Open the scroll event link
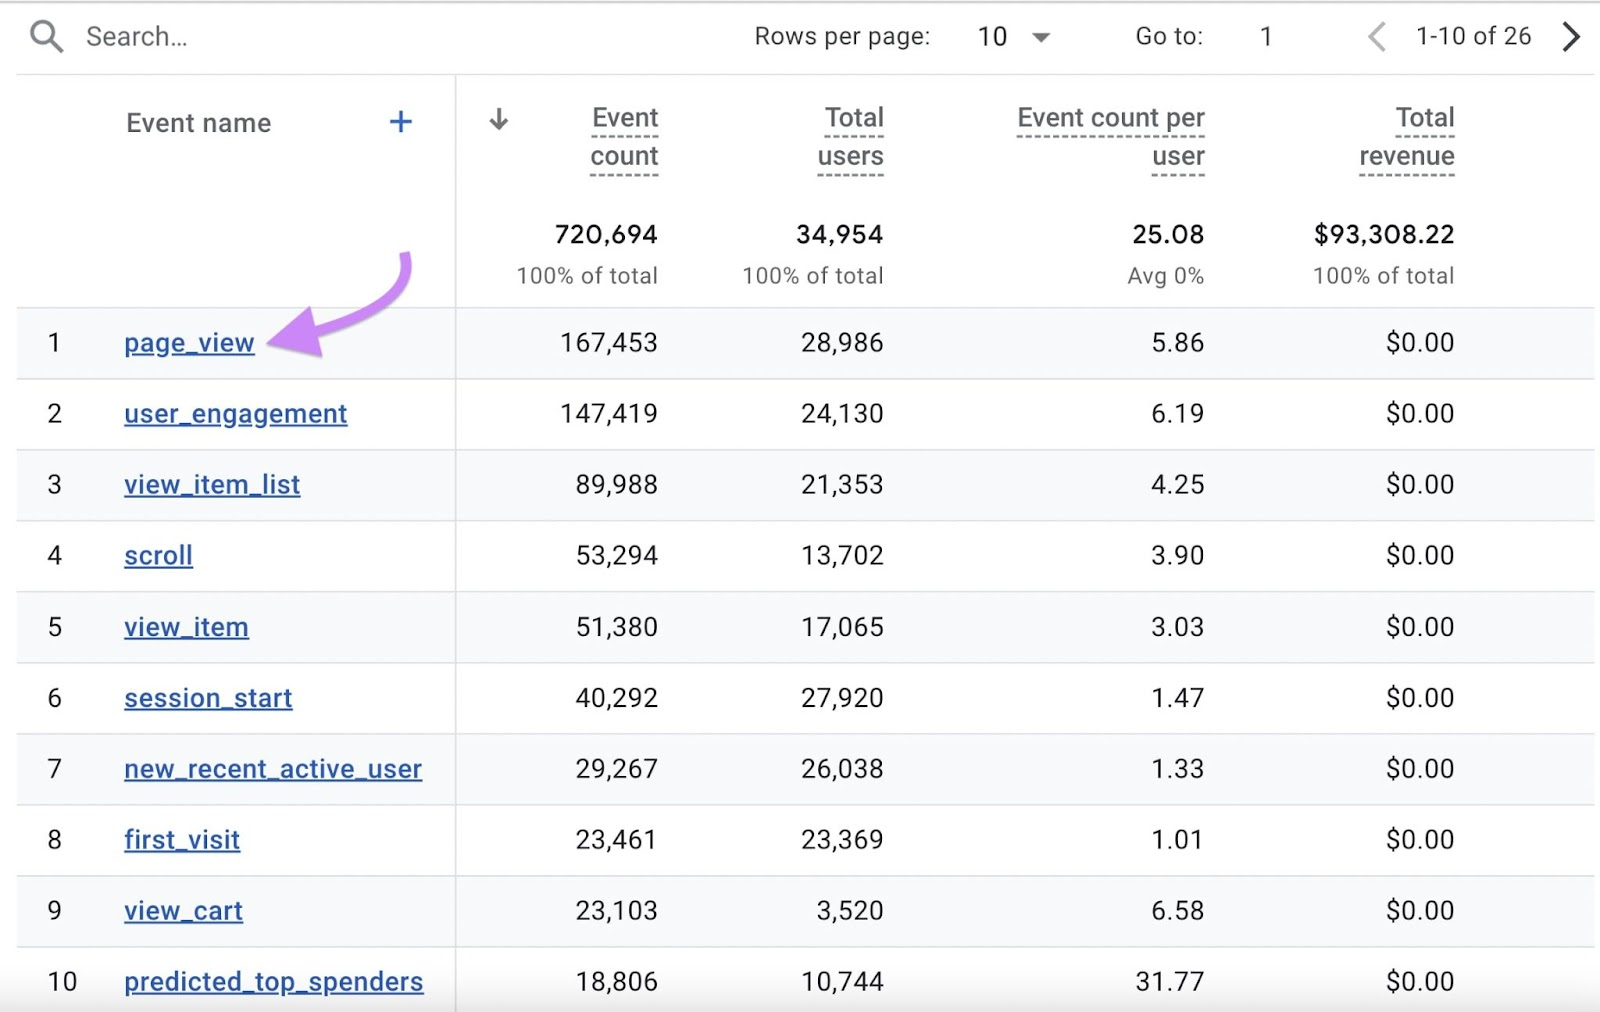The image size is (1600, 1012). (x=158, y=556)
